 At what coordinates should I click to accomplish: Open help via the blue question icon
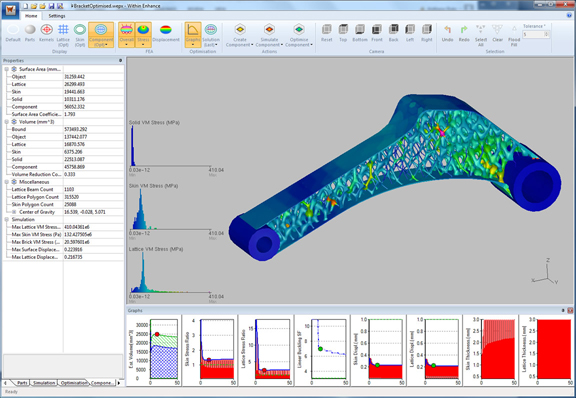(x=569, y=15)
